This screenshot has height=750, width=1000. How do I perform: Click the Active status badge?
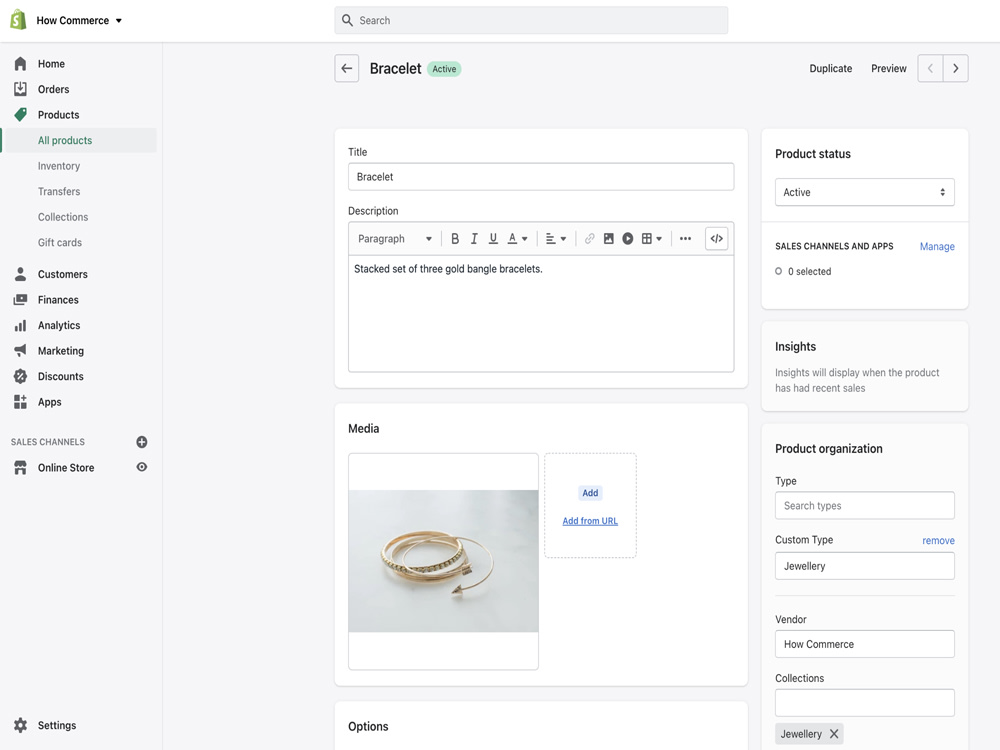pyautogui.click(x=444, y=69)
